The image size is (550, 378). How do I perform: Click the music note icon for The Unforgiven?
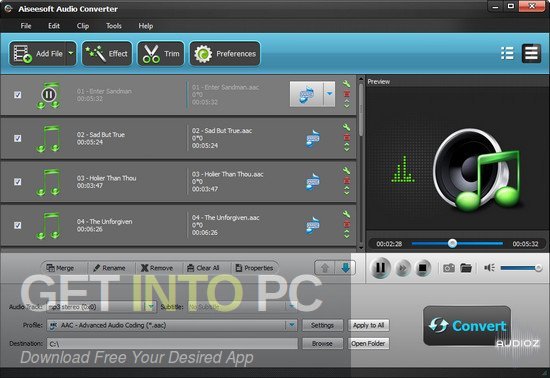click(x=48, y=225)
